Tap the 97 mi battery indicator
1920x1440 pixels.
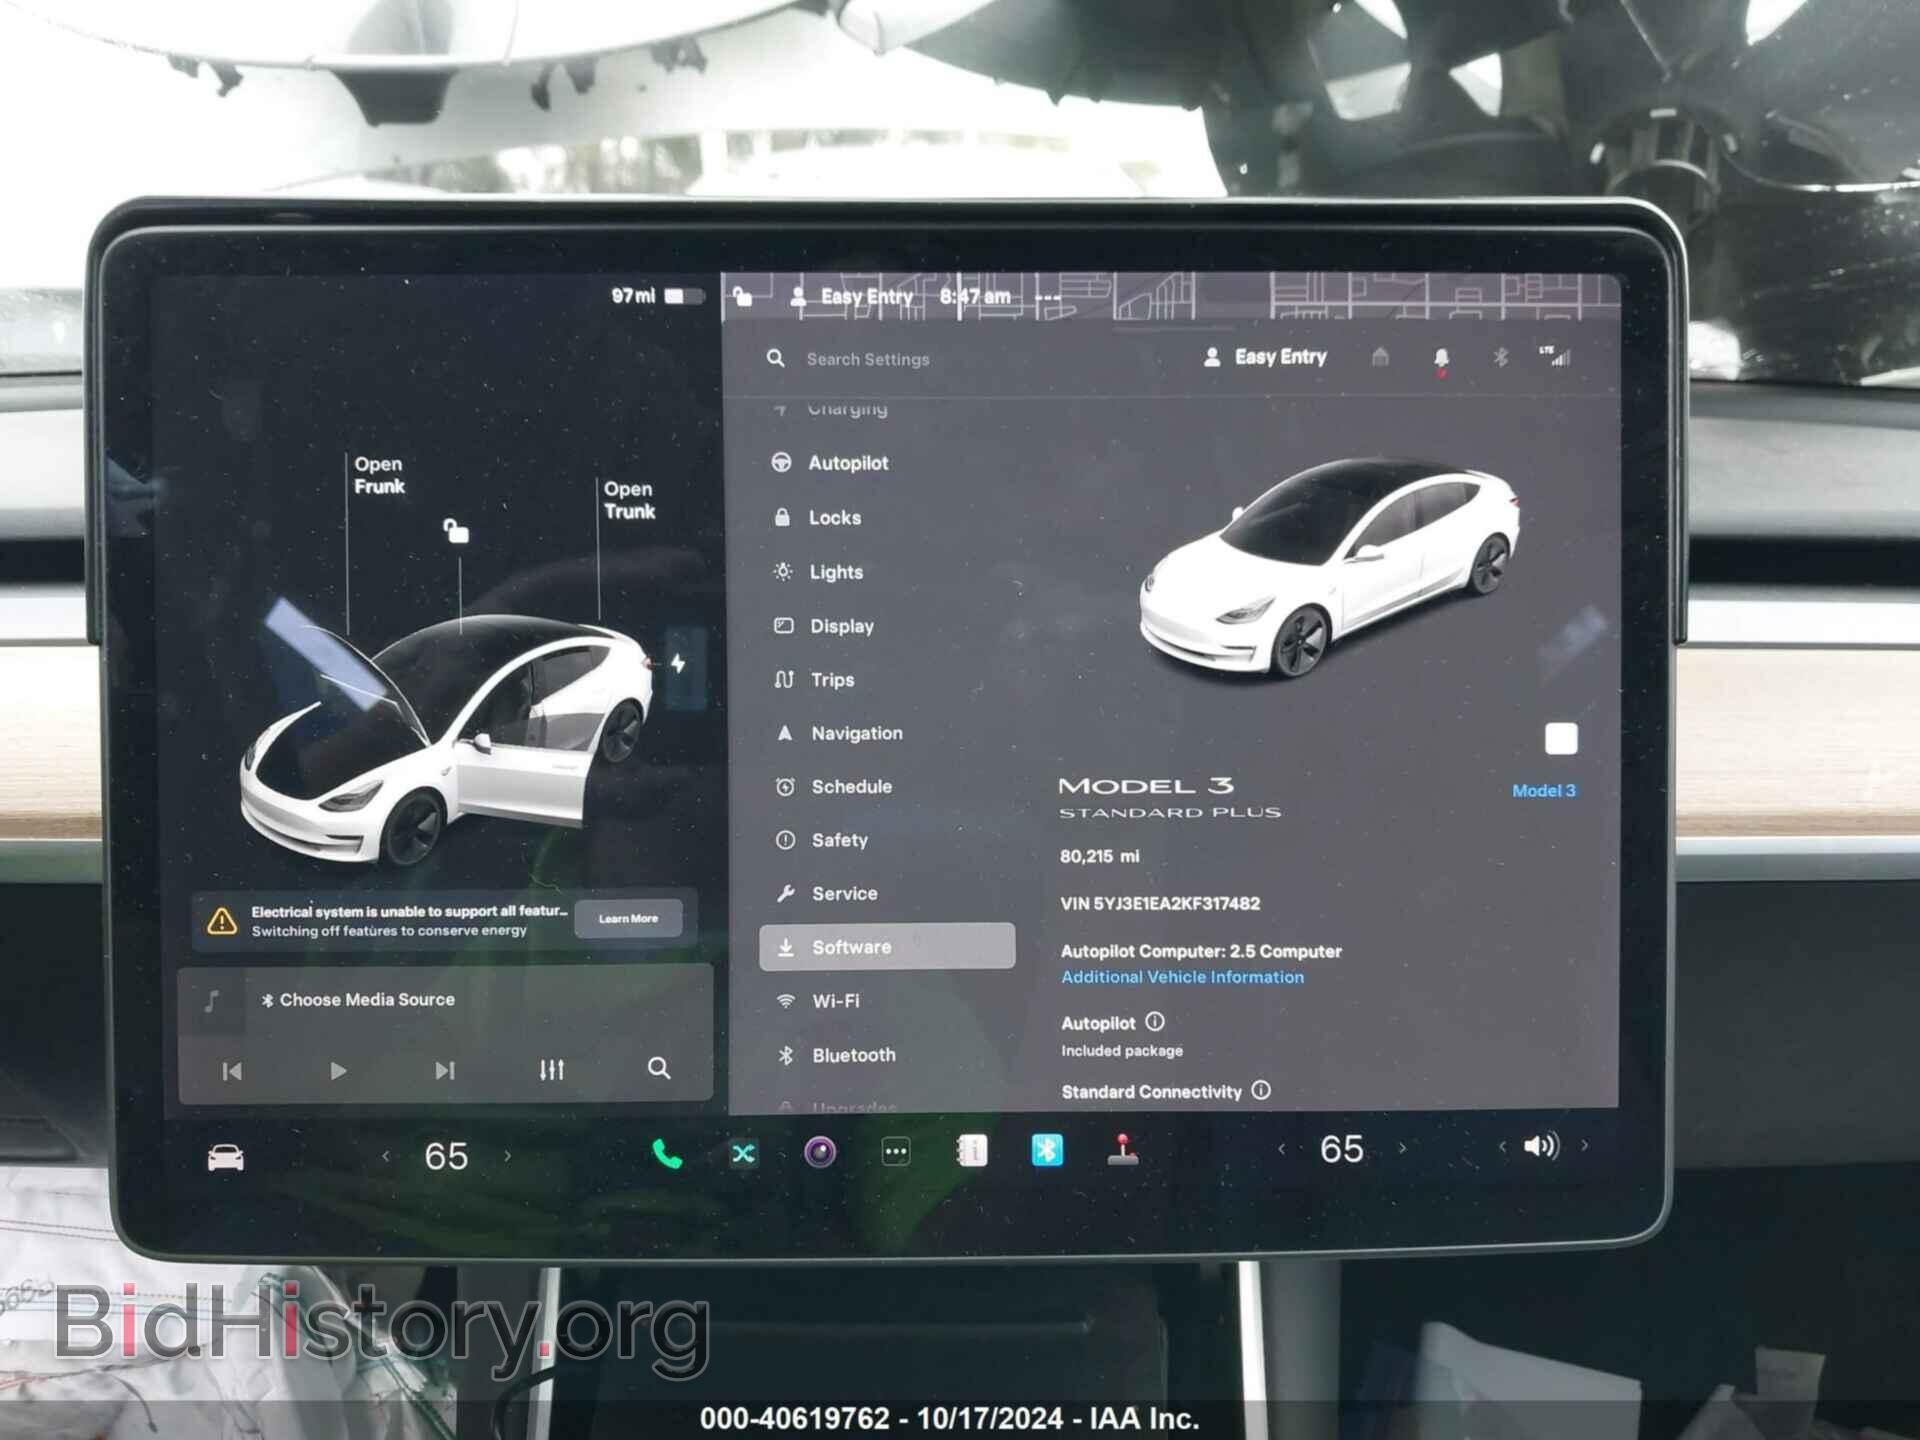point(657,296)
